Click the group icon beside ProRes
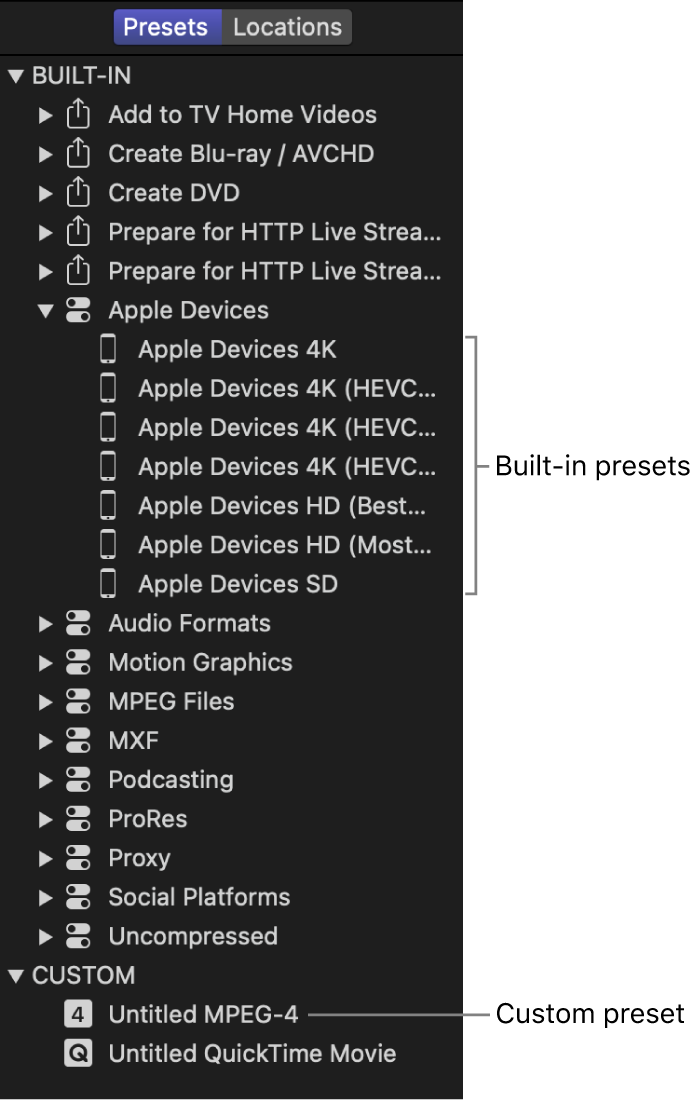Viewport: 700px width, 1102px height. [79, 818]
